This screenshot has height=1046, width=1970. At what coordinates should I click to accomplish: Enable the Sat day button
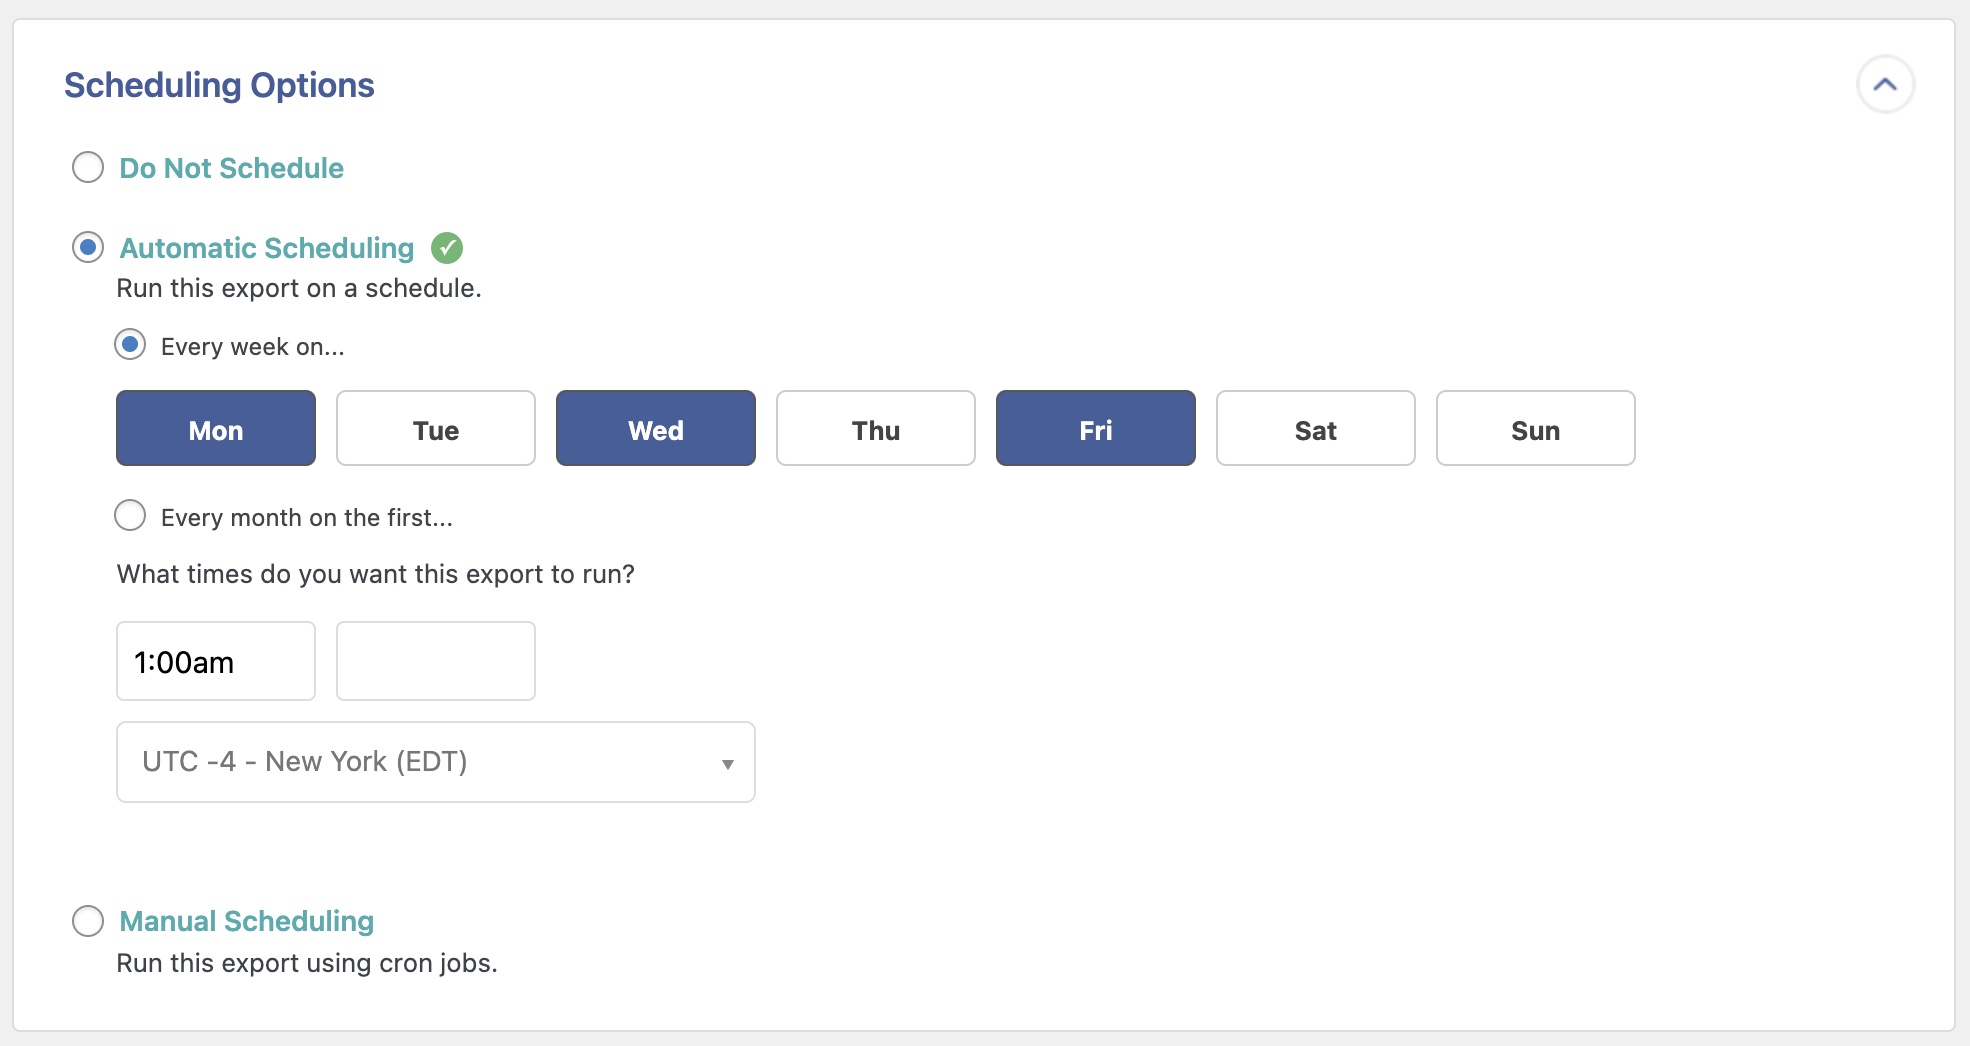(1316, 429)
